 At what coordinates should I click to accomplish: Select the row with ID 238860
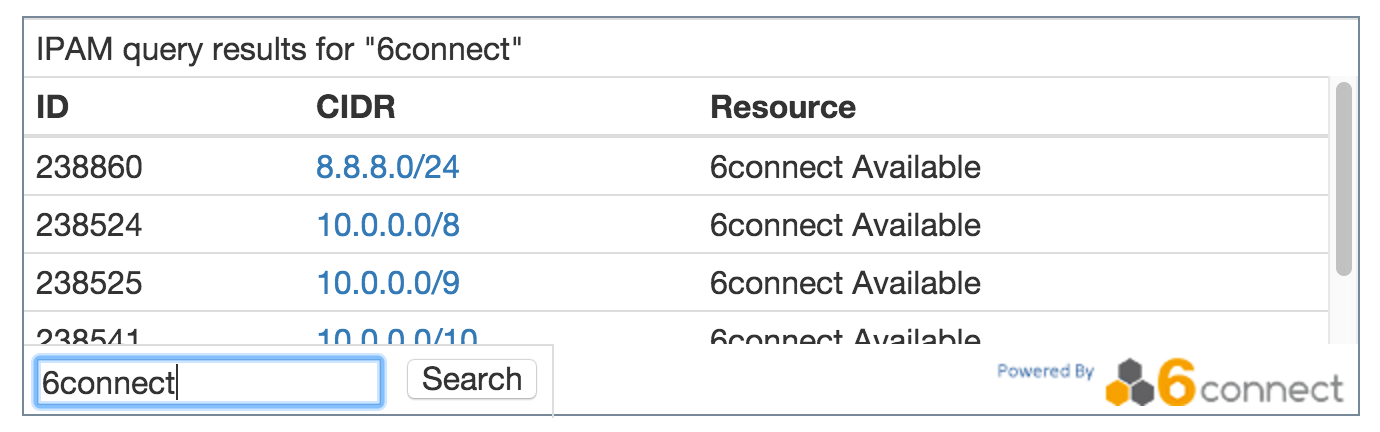click(x=89, y=167)
